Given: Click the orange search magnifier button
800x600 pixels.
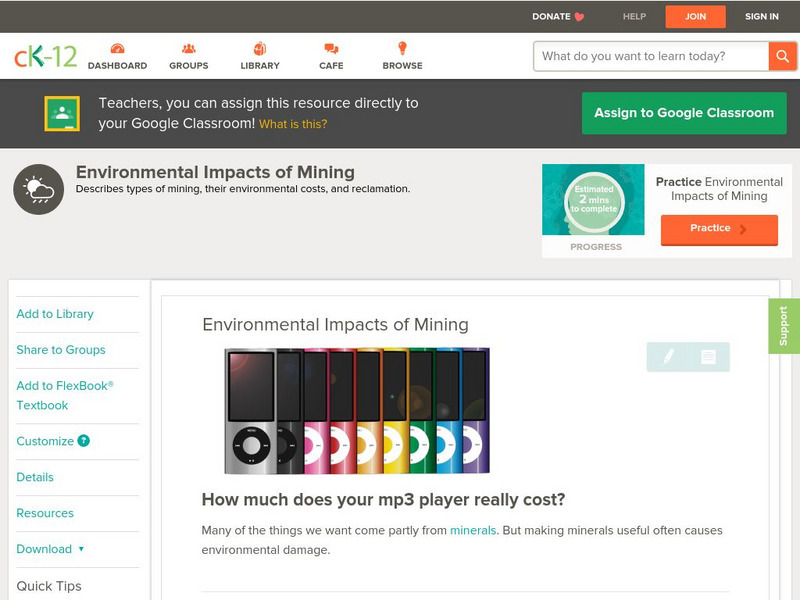Looking at the screenshot, I should coord(782,56).
